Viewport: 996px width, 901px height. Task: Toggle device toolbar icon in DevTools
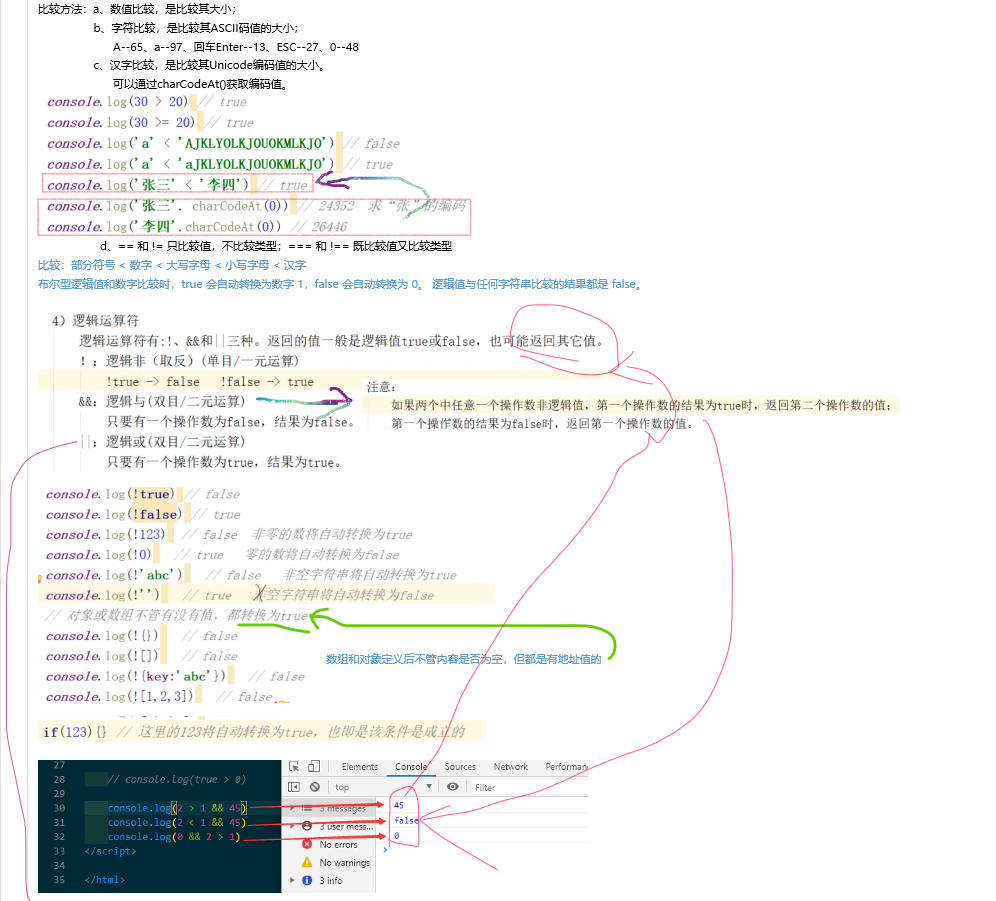[314, 766]
